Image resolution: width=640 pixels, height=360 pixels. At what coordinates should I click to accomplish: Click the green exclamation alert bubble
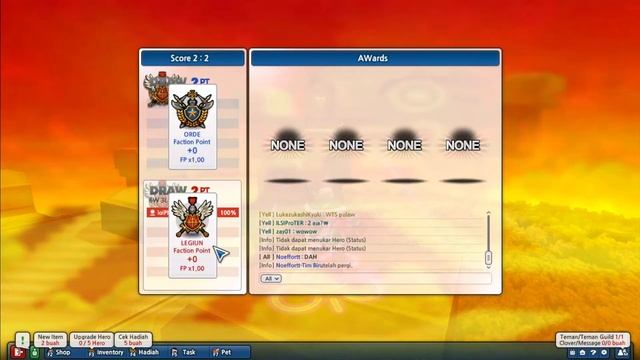pyautogui.click(x=23, y=340)
